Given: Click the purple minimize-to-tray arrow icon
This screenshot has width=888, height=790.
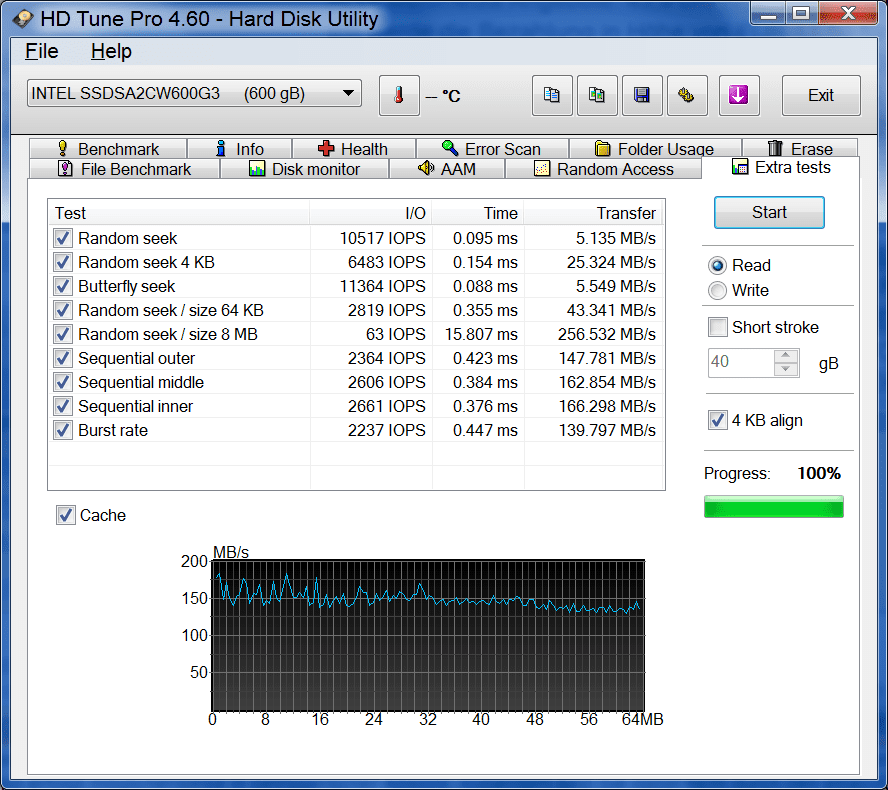Looking at the screenshot, I should [738, 95].
